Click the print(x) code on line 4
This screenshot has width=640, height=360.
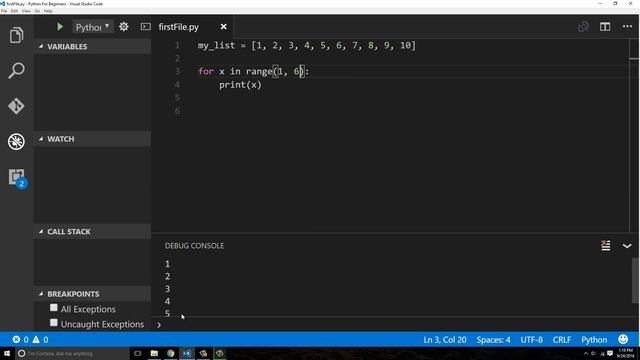pyautogui.click(x=240, y=85)
